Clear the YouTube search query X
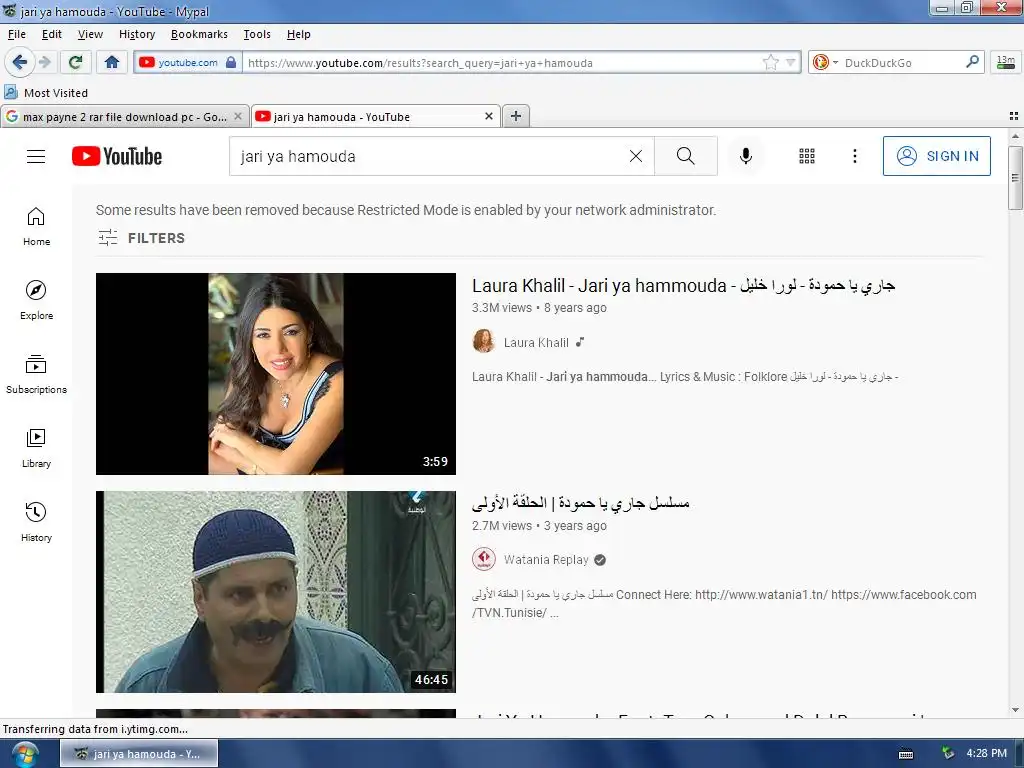 (635, 156)
